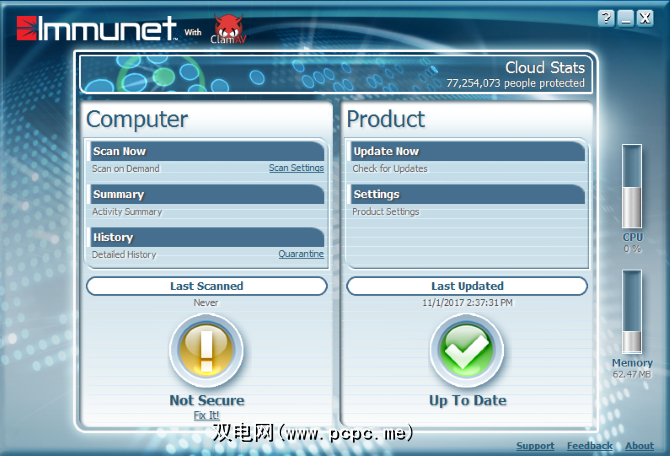Click the 'Up To Date' status text
Viewport: 670px width, 456px height.
pos(467,400)
